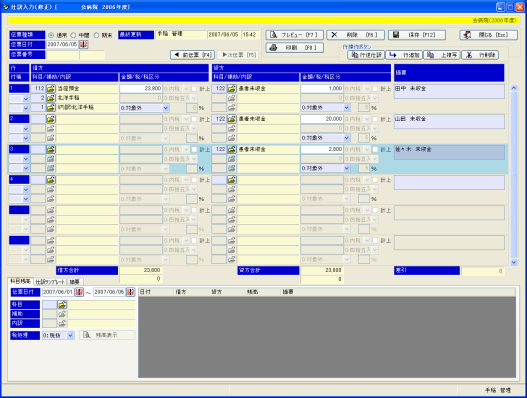This screenshot has width=527, height=398.
Task: Open first row-width dropdown under row number 4
Action: [x=26, y=190]
